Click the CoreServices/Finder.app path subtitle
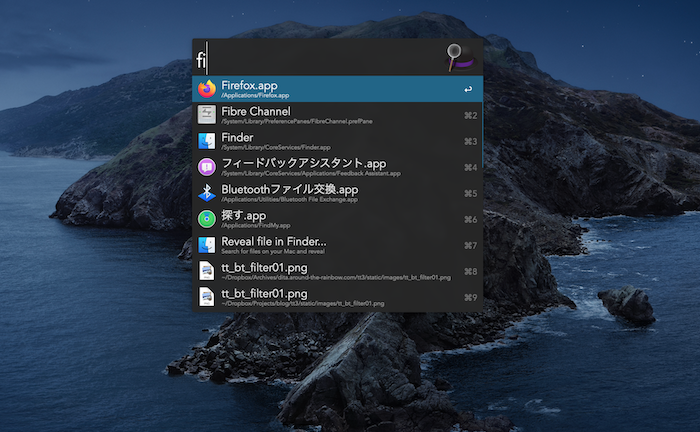The height and width of the screenshot is (432, 700). [276, 147]
